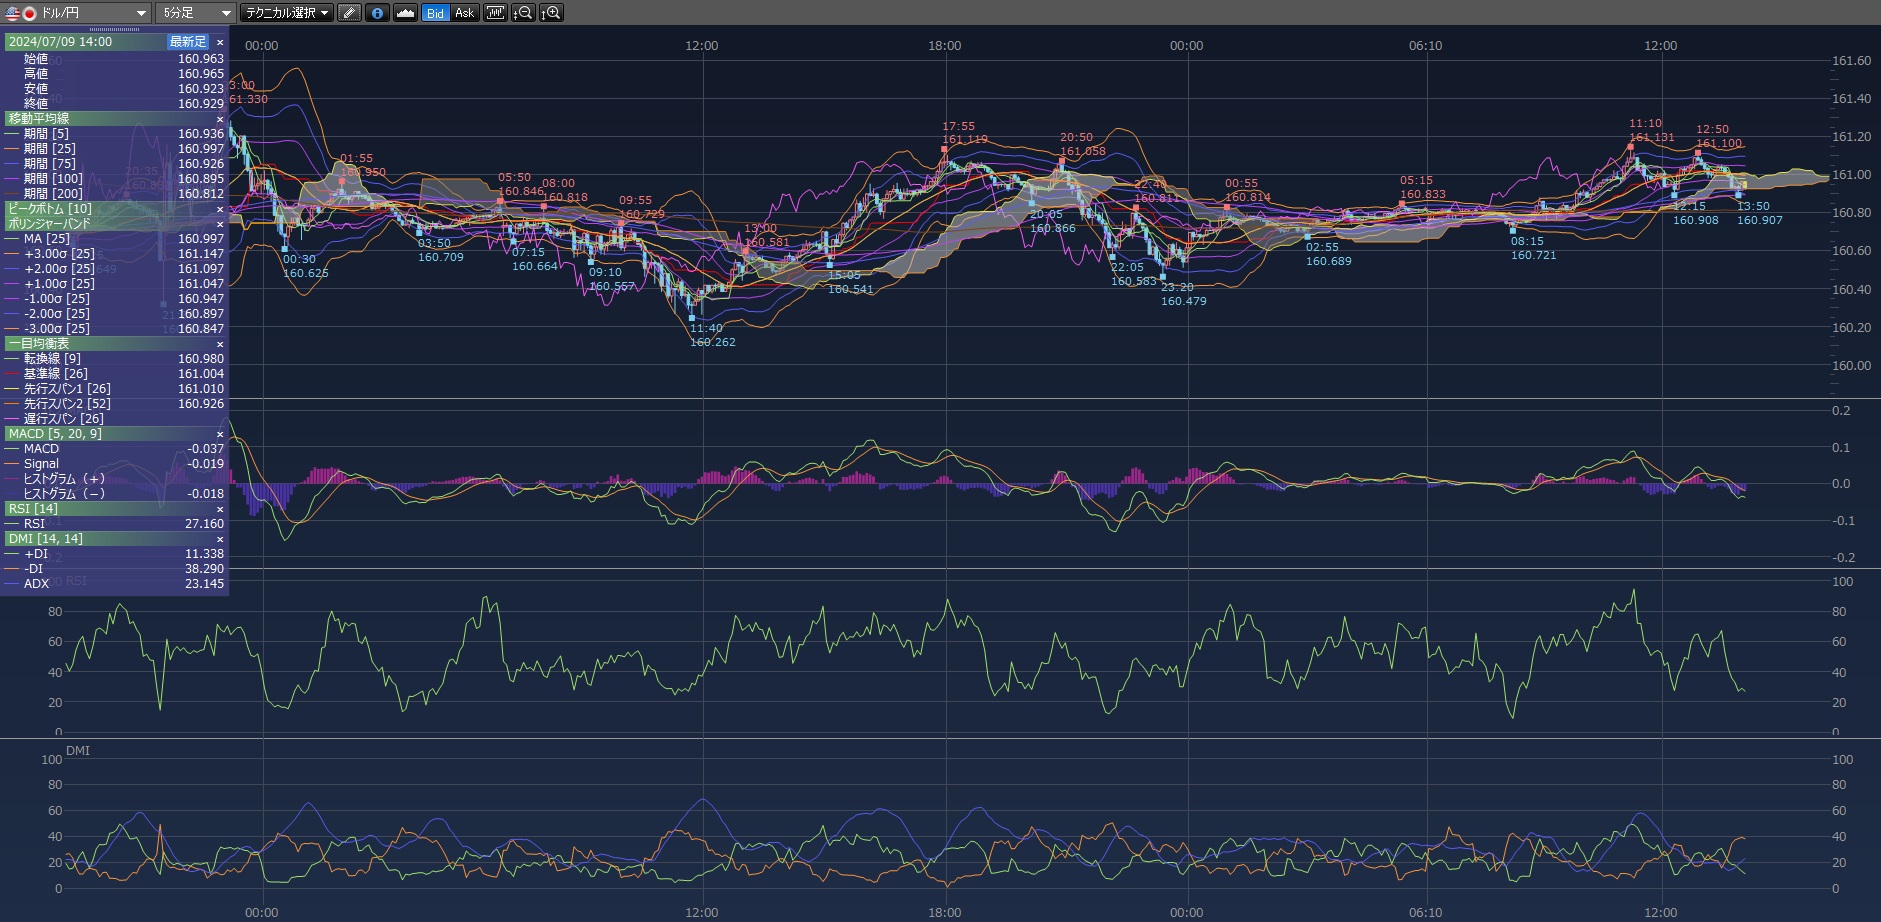This screenshot has height=922, width=1881.
Task: Switch price display to Ask
Action: (x=464, y=13)
